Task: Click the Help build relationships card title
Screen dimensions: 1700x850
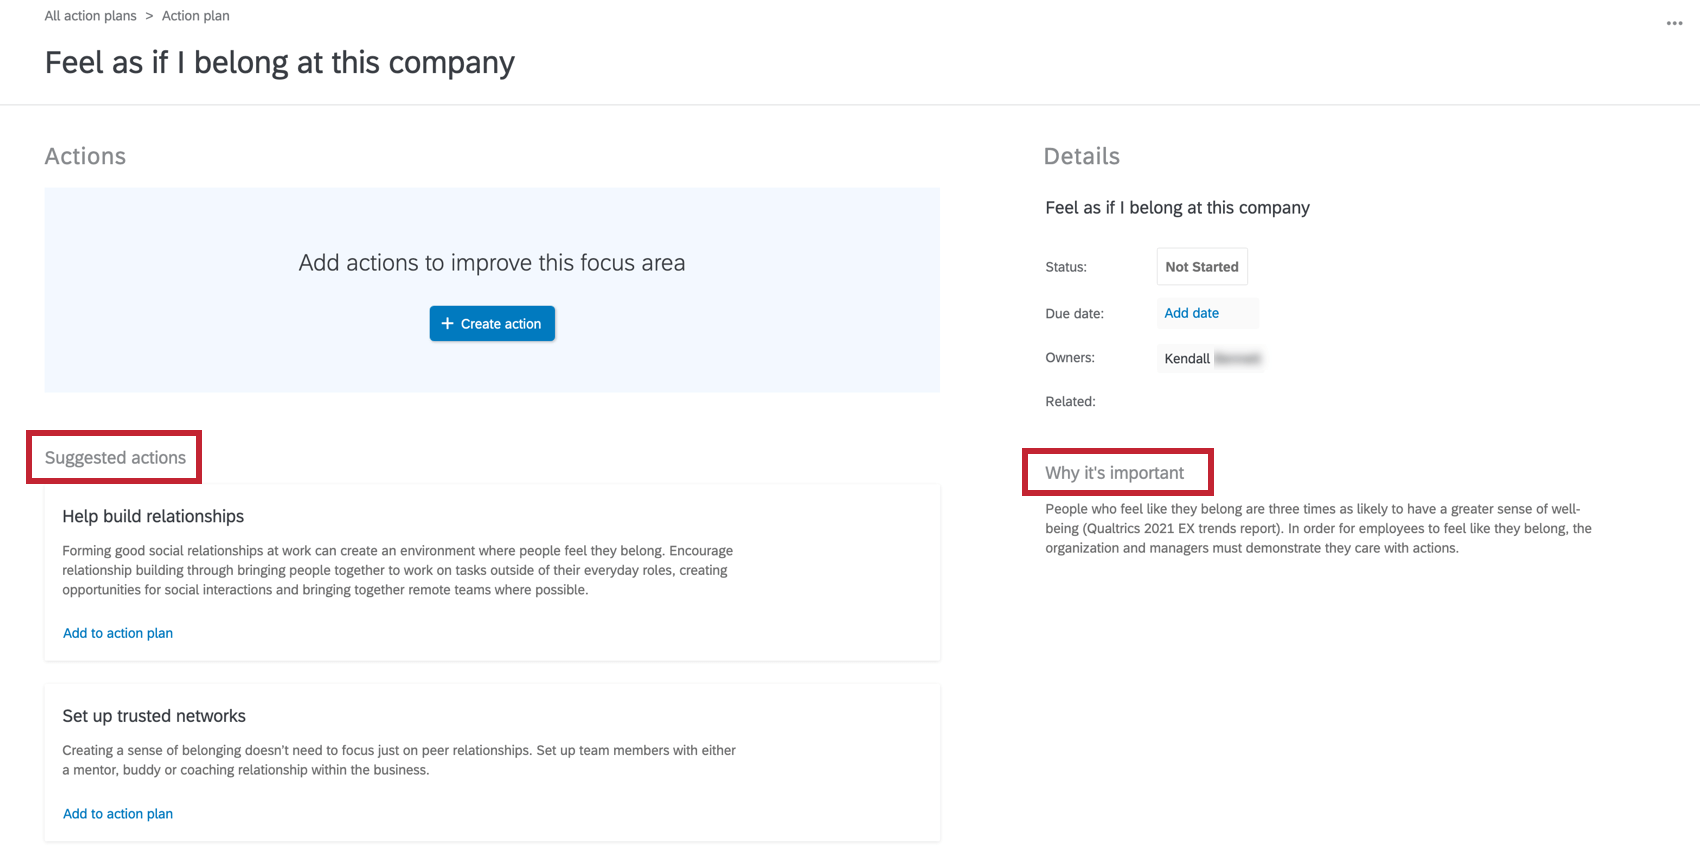Action: click(x=153, y=516)
